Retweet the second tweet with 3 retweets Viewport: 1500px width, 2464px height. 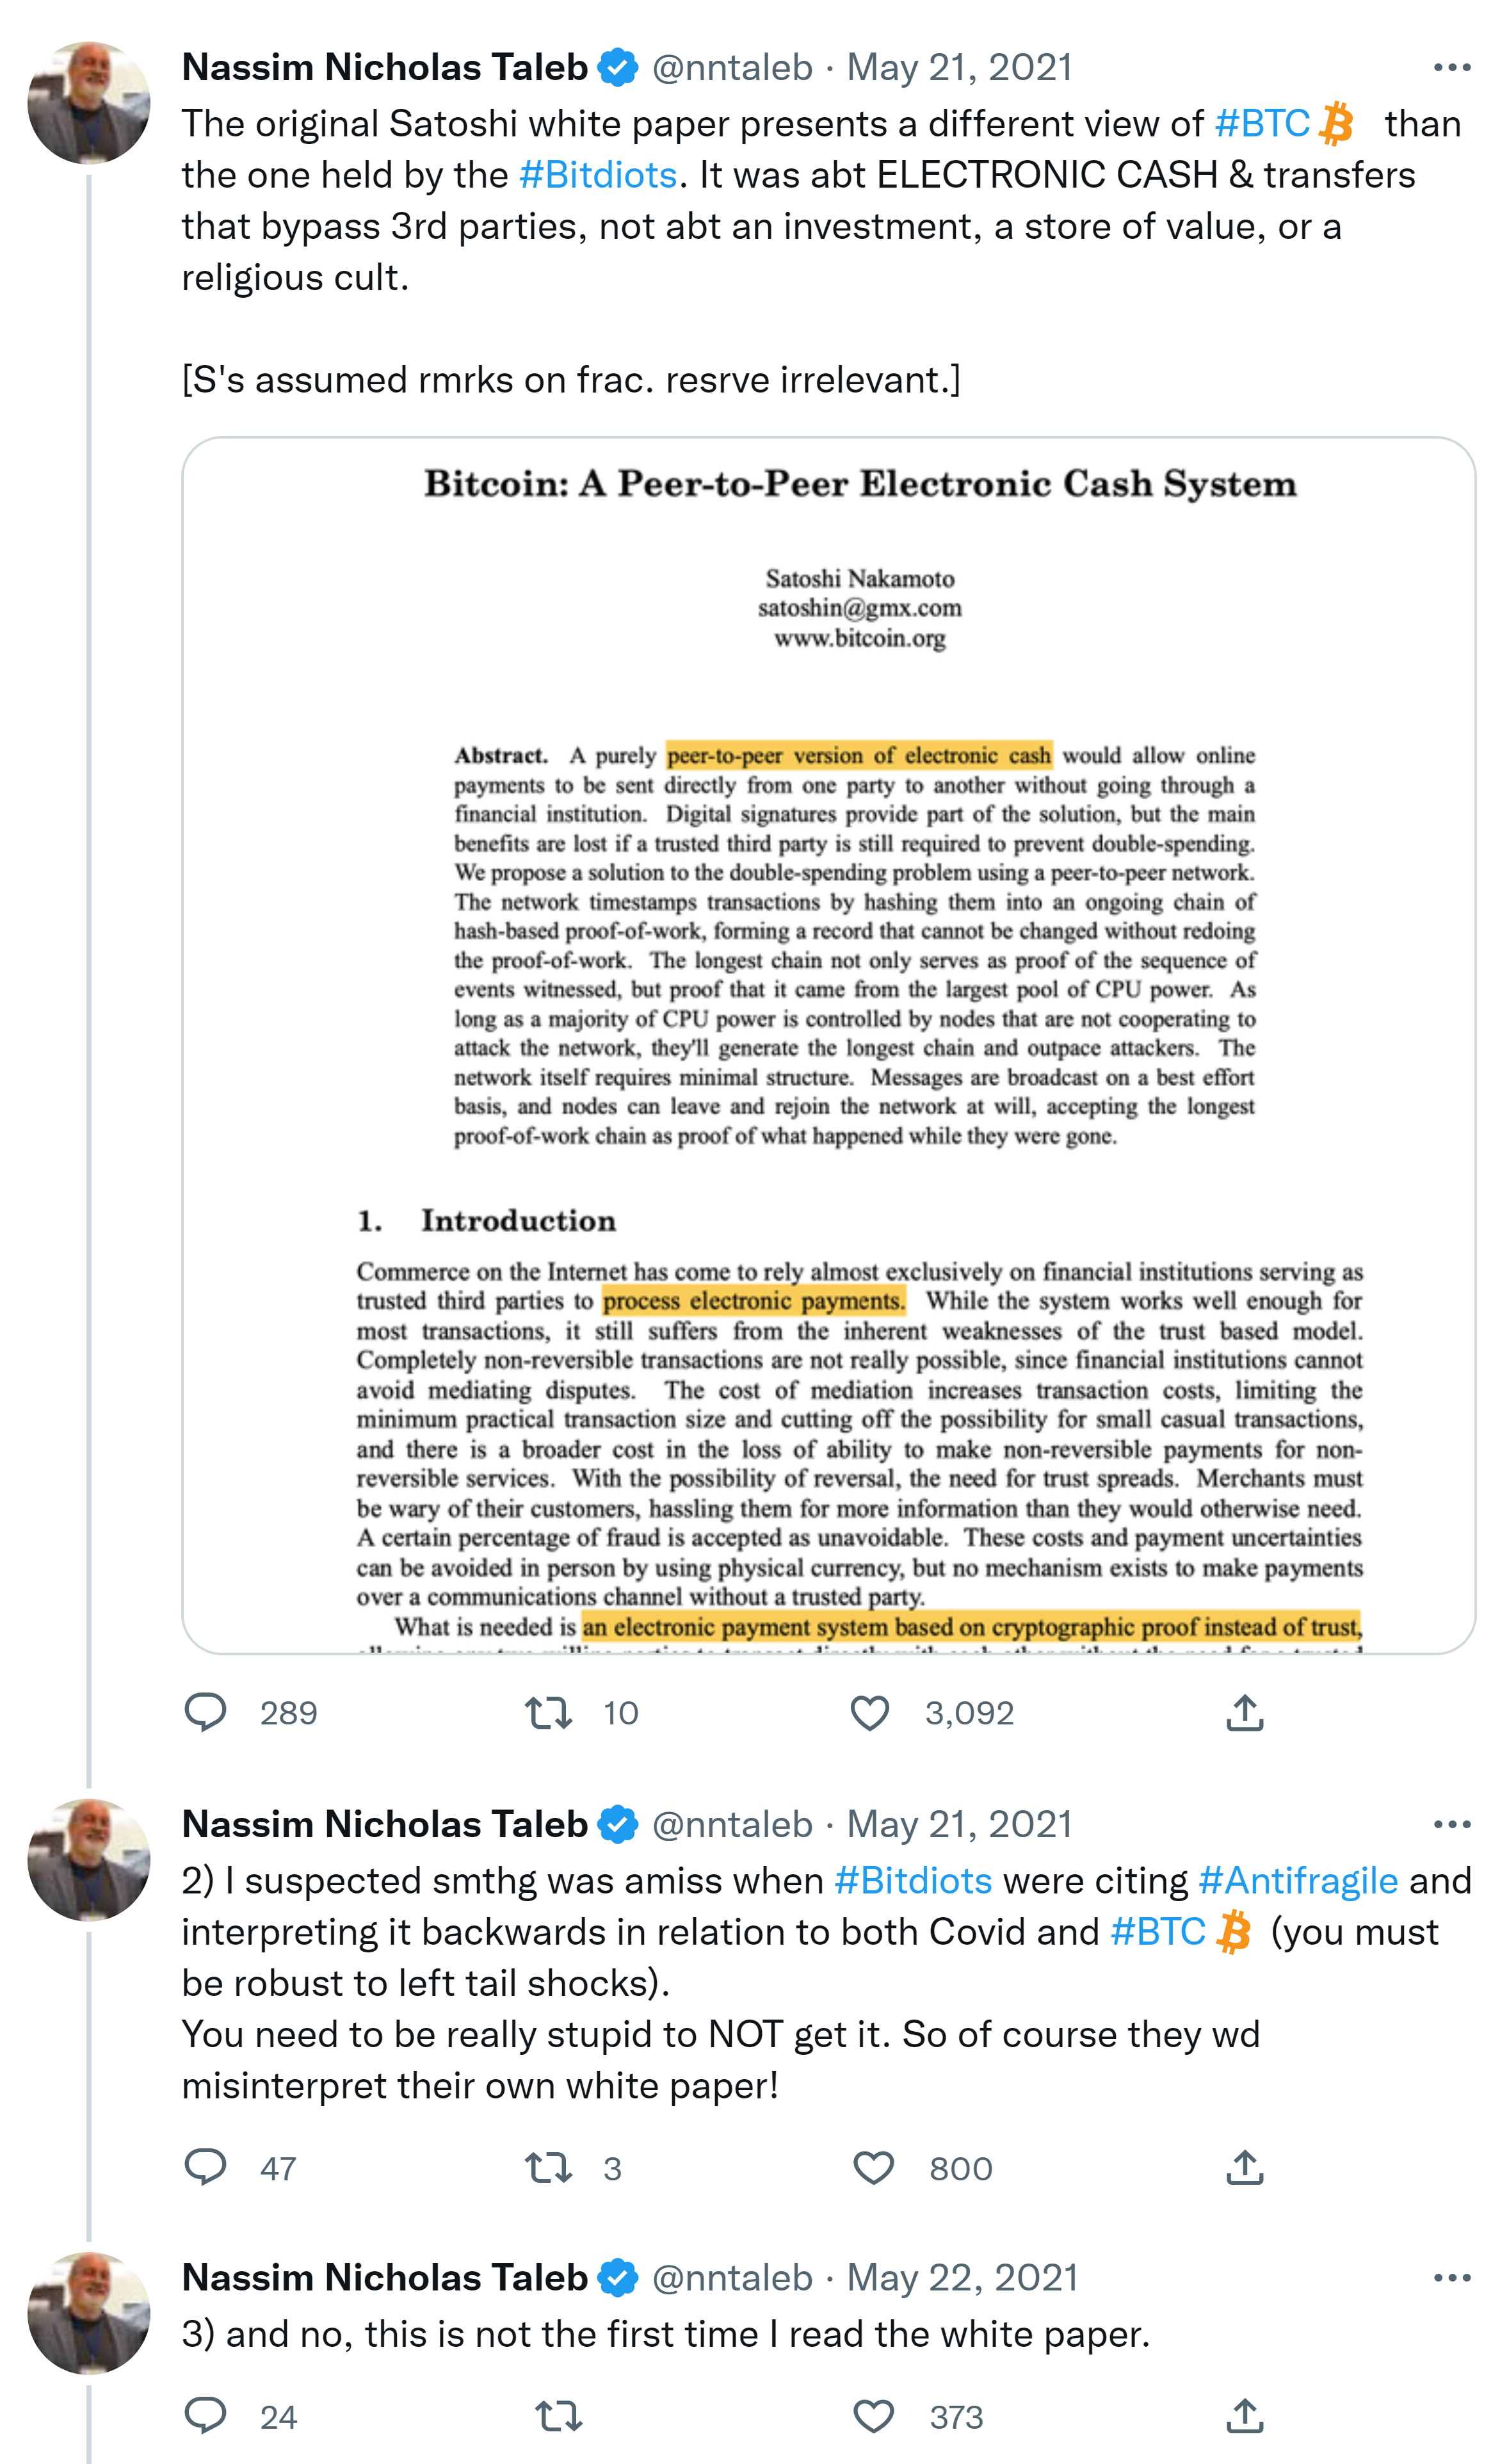[x=549, y=2167]
